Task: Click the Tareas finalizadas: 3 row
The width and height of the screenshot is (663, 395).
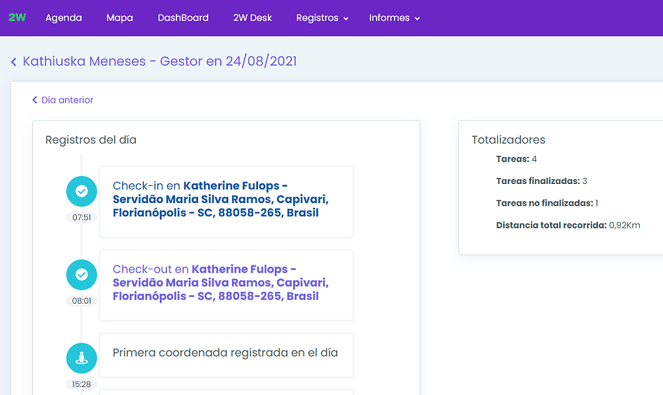Action: click(542, 181)
